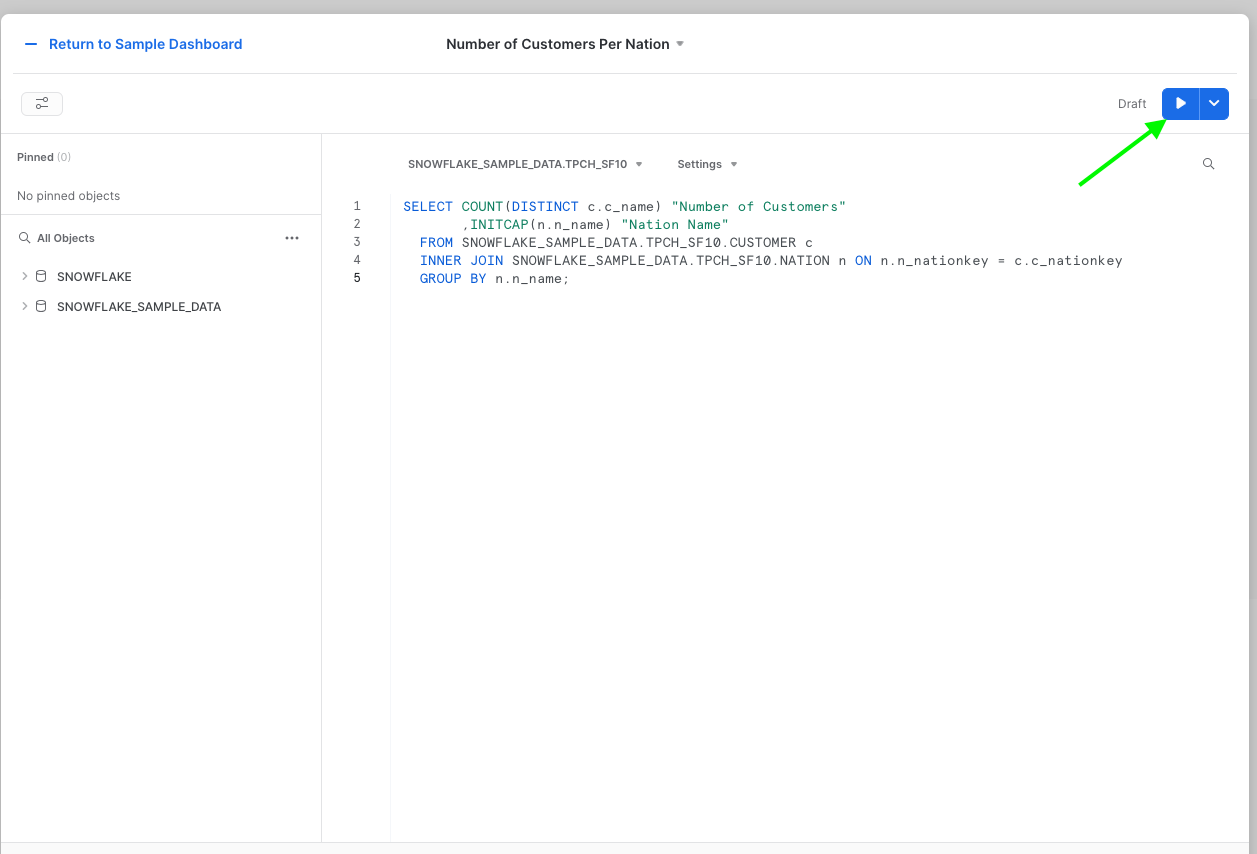
Task: Click the SELECT keyword on line 1
Action: pyautogui.click(x=428, y=206)
